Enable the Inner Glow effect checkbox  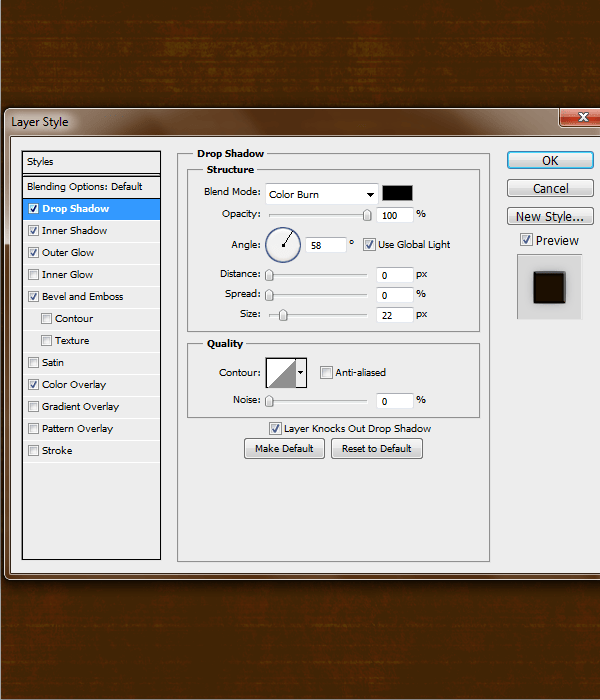coord(33,274)
